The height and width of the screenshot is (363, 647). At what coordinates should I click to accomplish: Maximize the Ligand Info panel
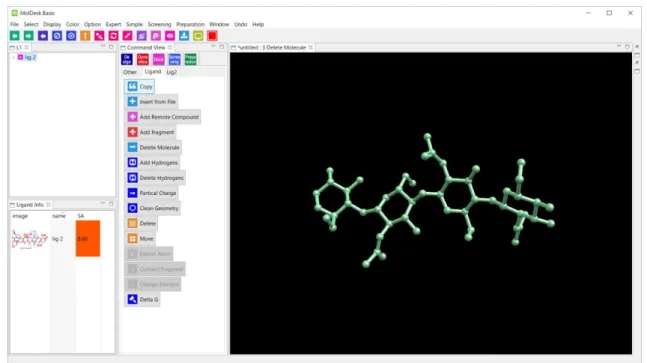point(111,204)
